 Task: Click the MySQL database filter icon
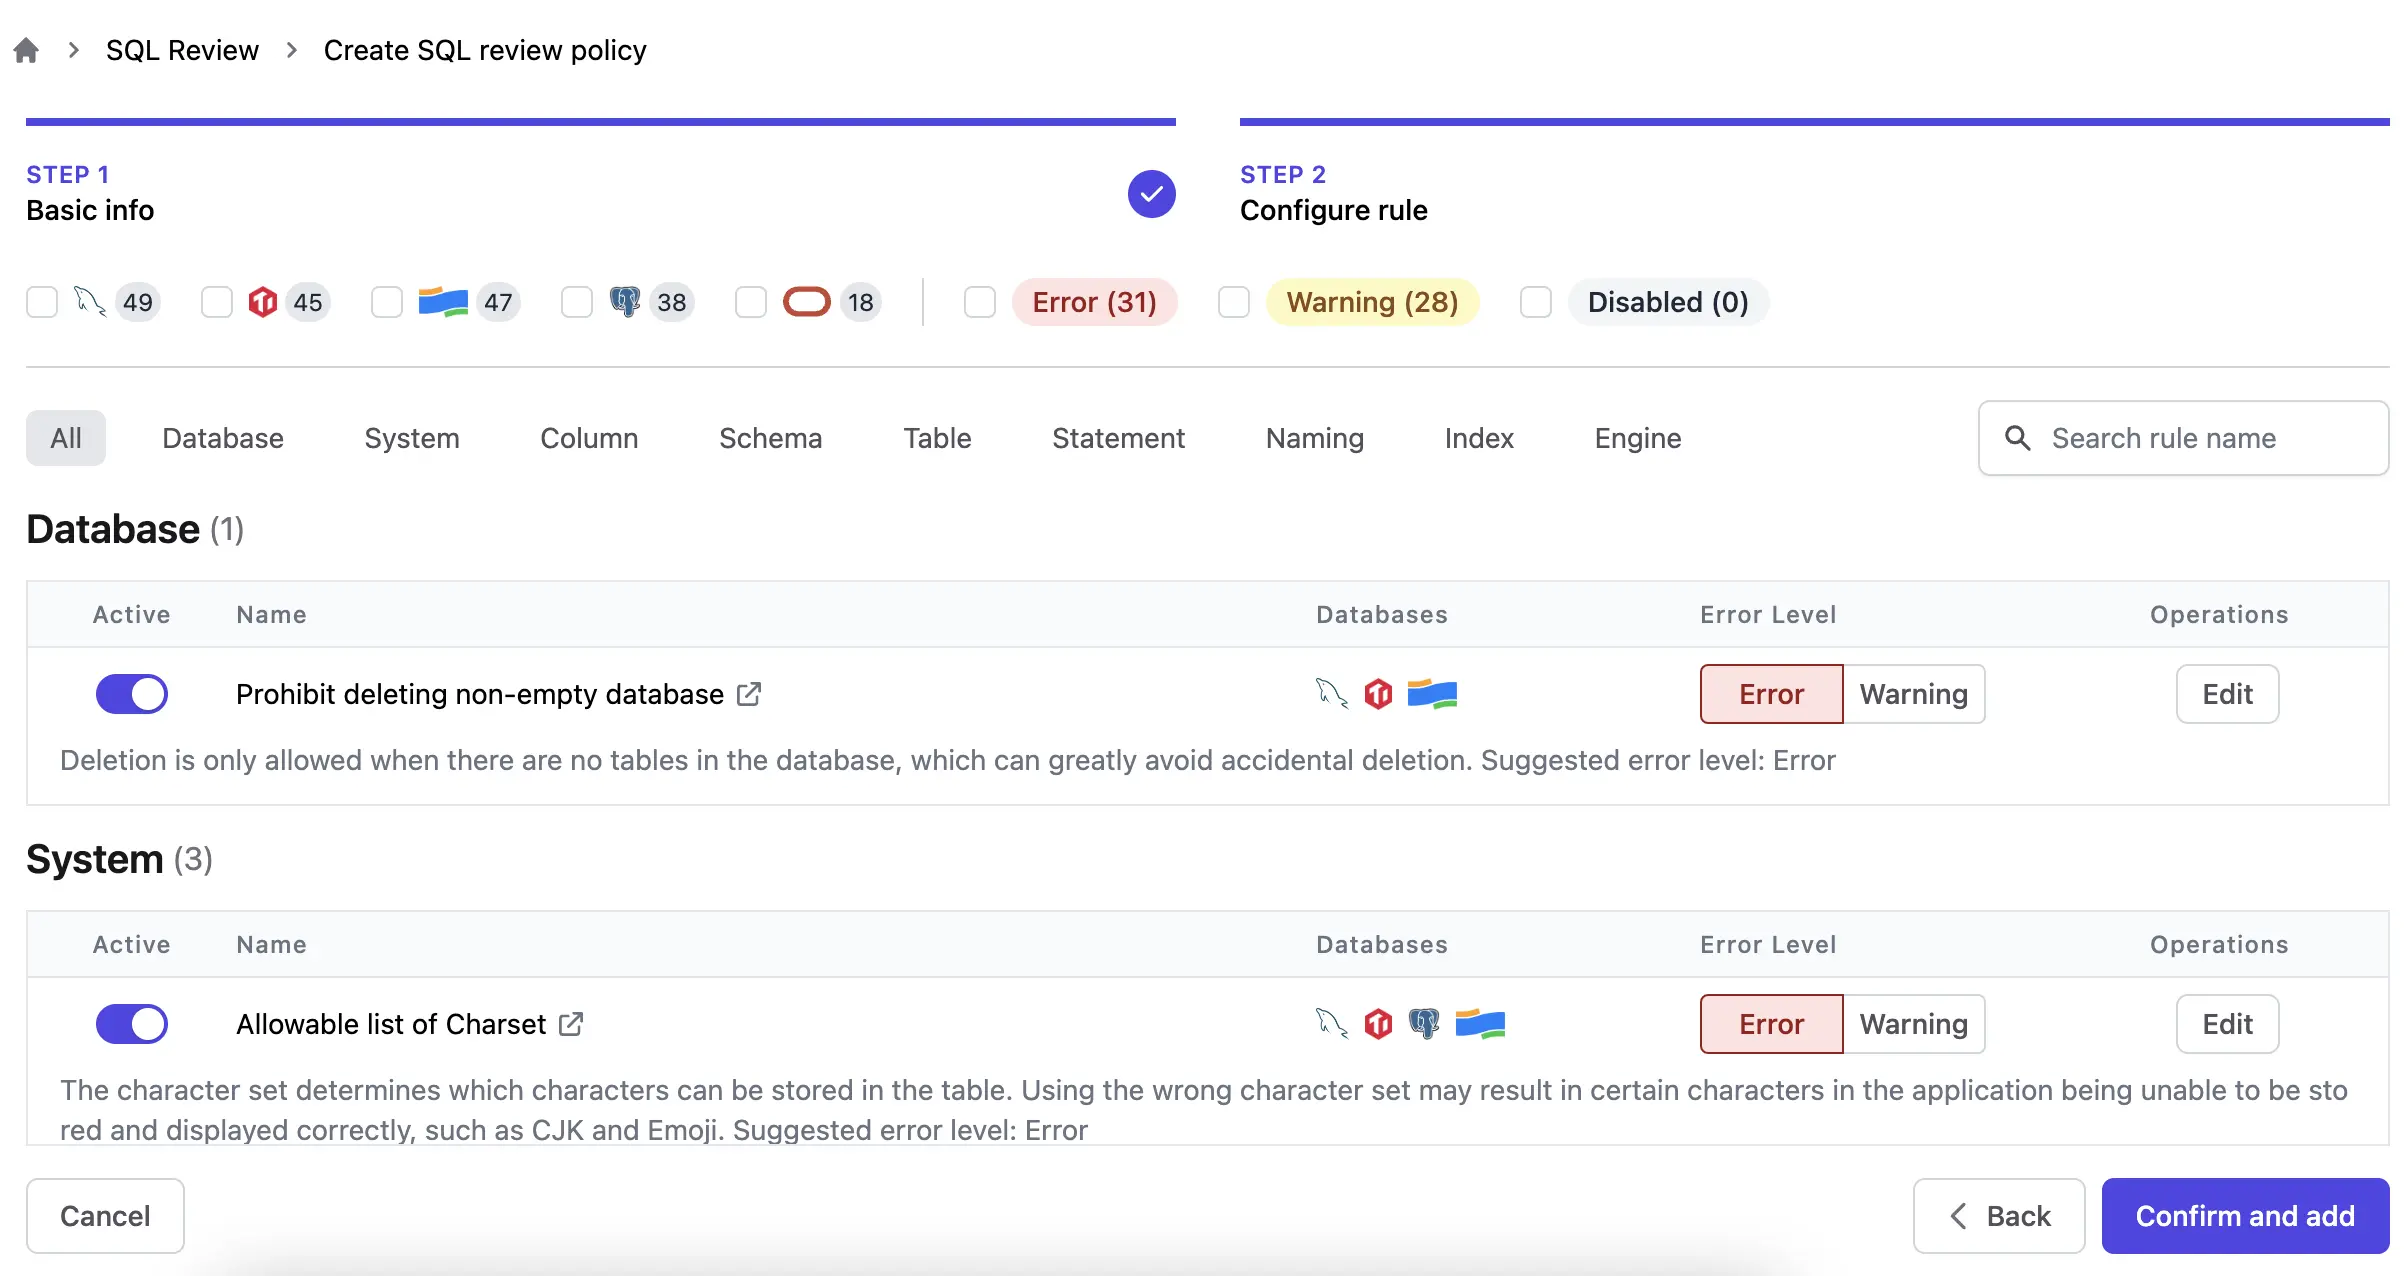pos(89,301)
